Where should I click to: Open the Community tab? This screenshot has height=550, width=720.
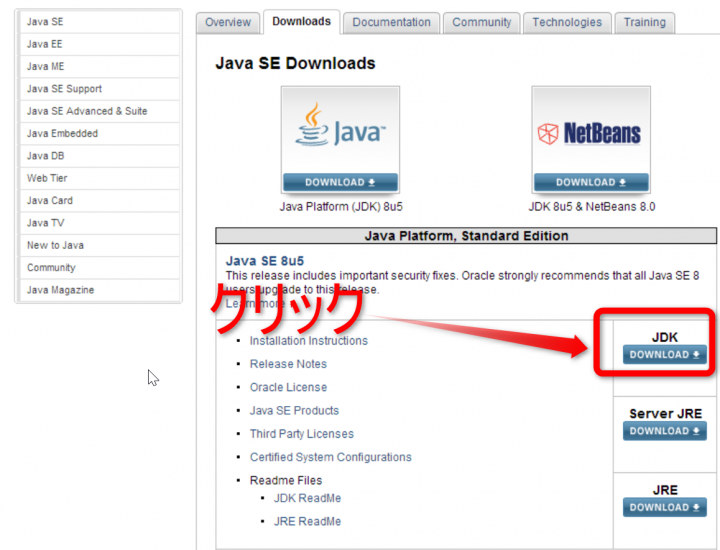click(482, 22)
